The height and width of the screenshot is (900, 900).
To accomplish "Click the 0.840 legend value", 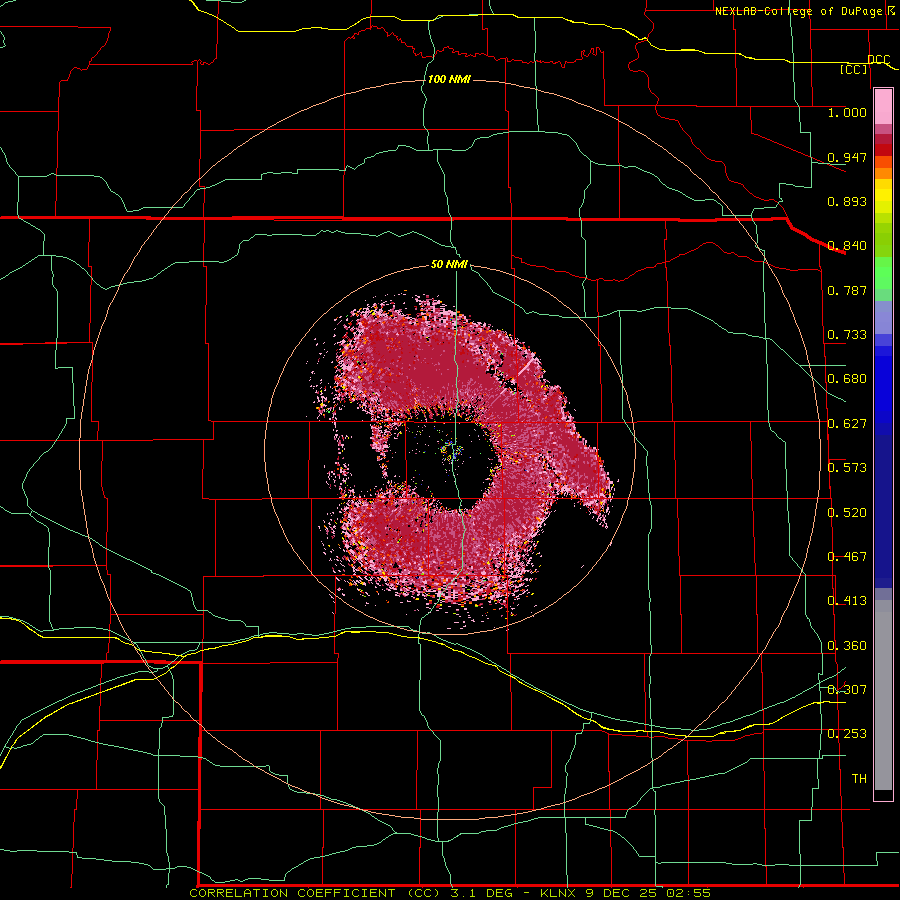I will pos(847,246).
